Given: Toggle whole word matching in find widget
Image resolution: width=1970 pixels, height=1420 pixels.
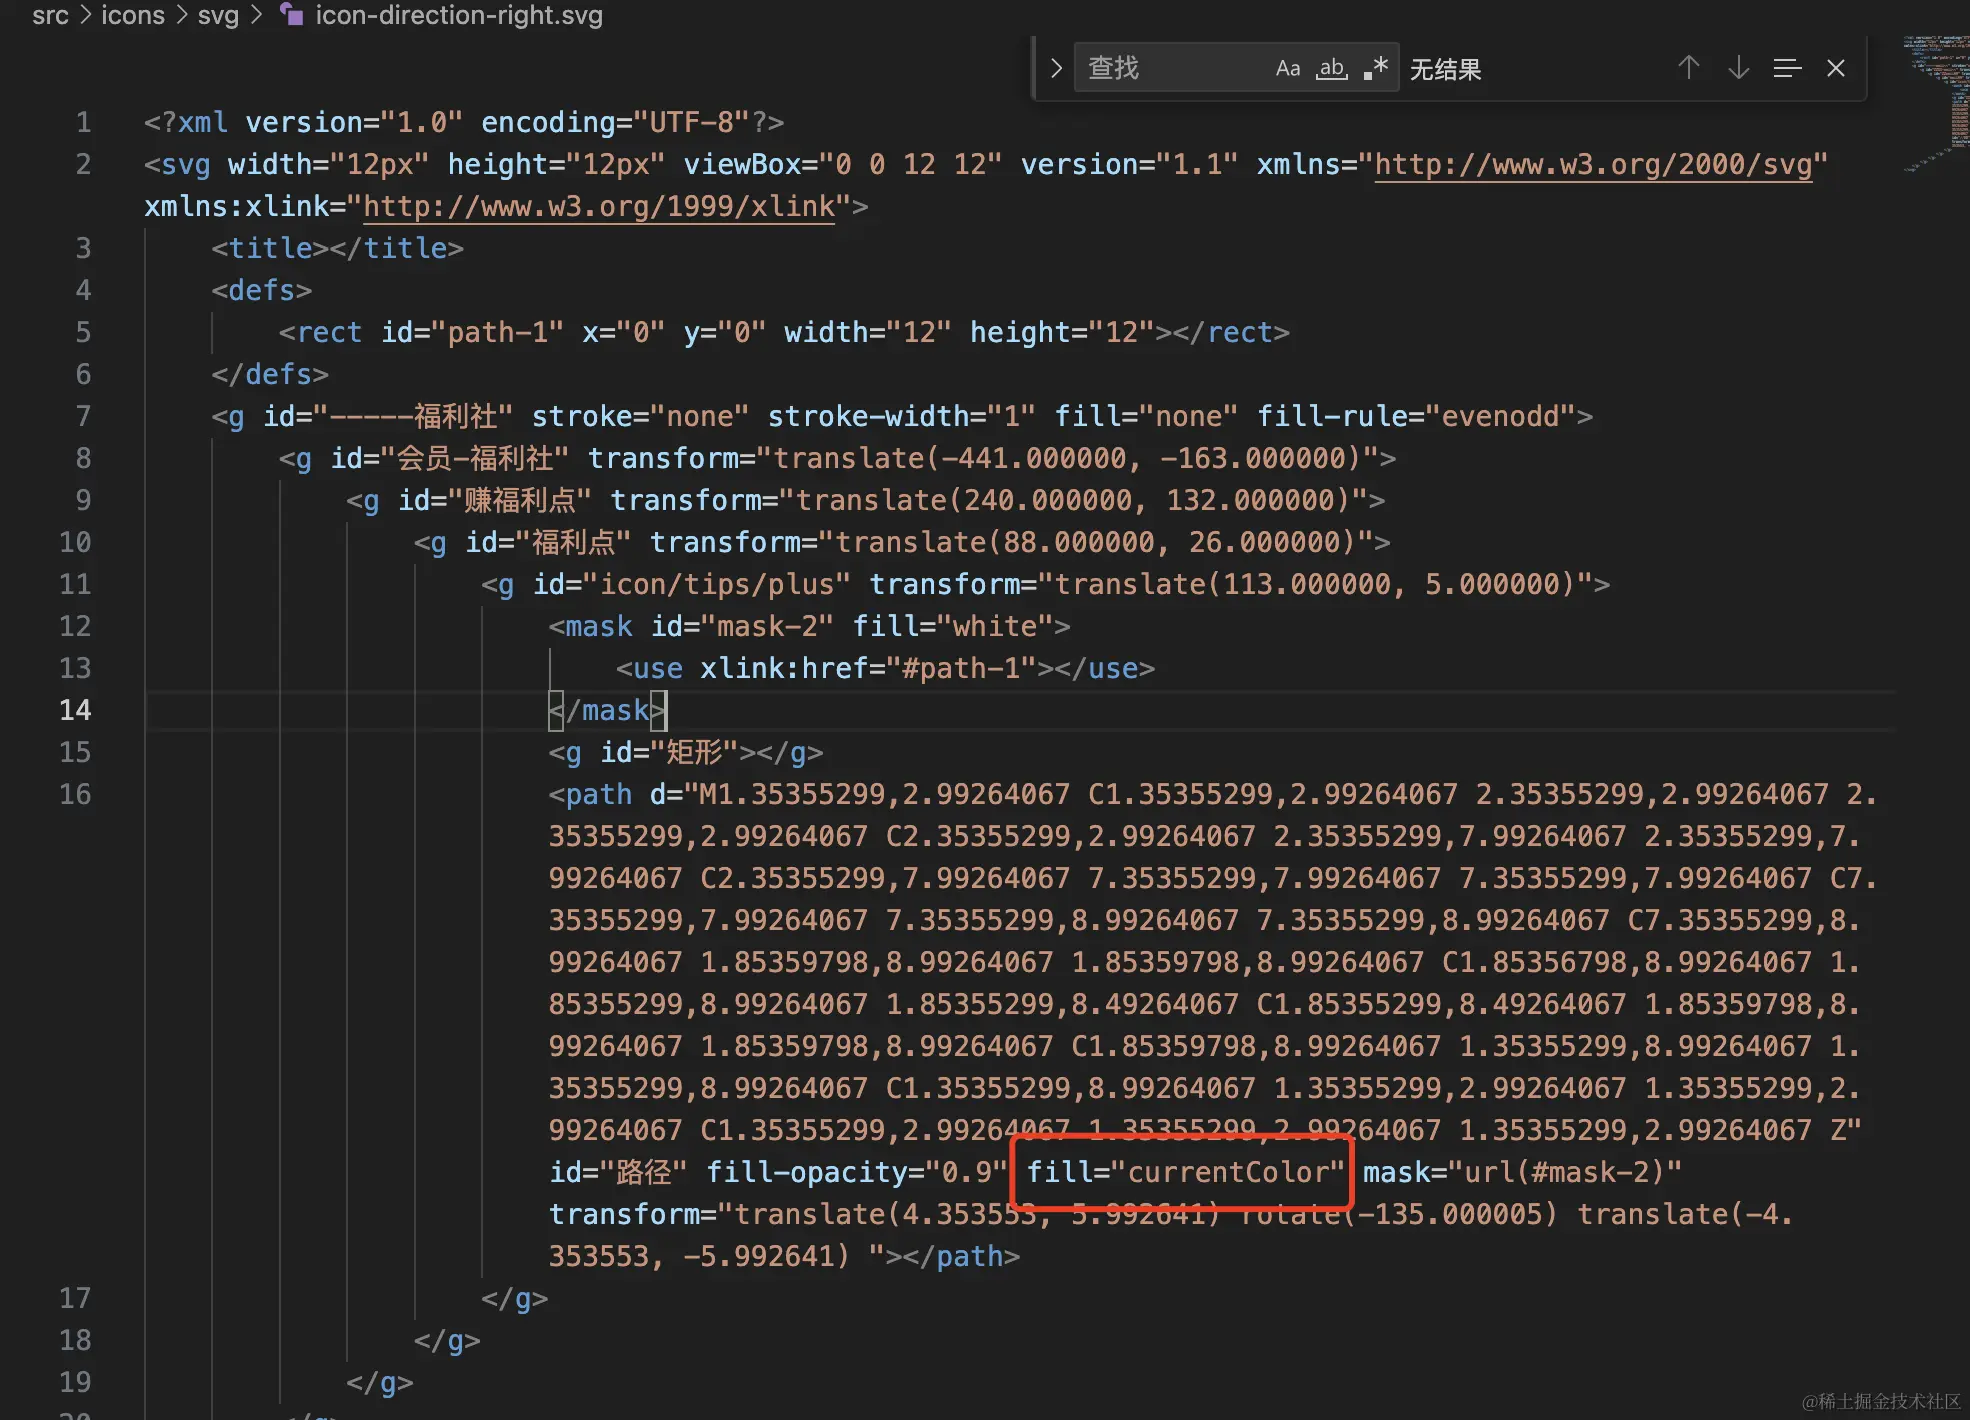Looking at the screenshot, I should [1331, 67].
